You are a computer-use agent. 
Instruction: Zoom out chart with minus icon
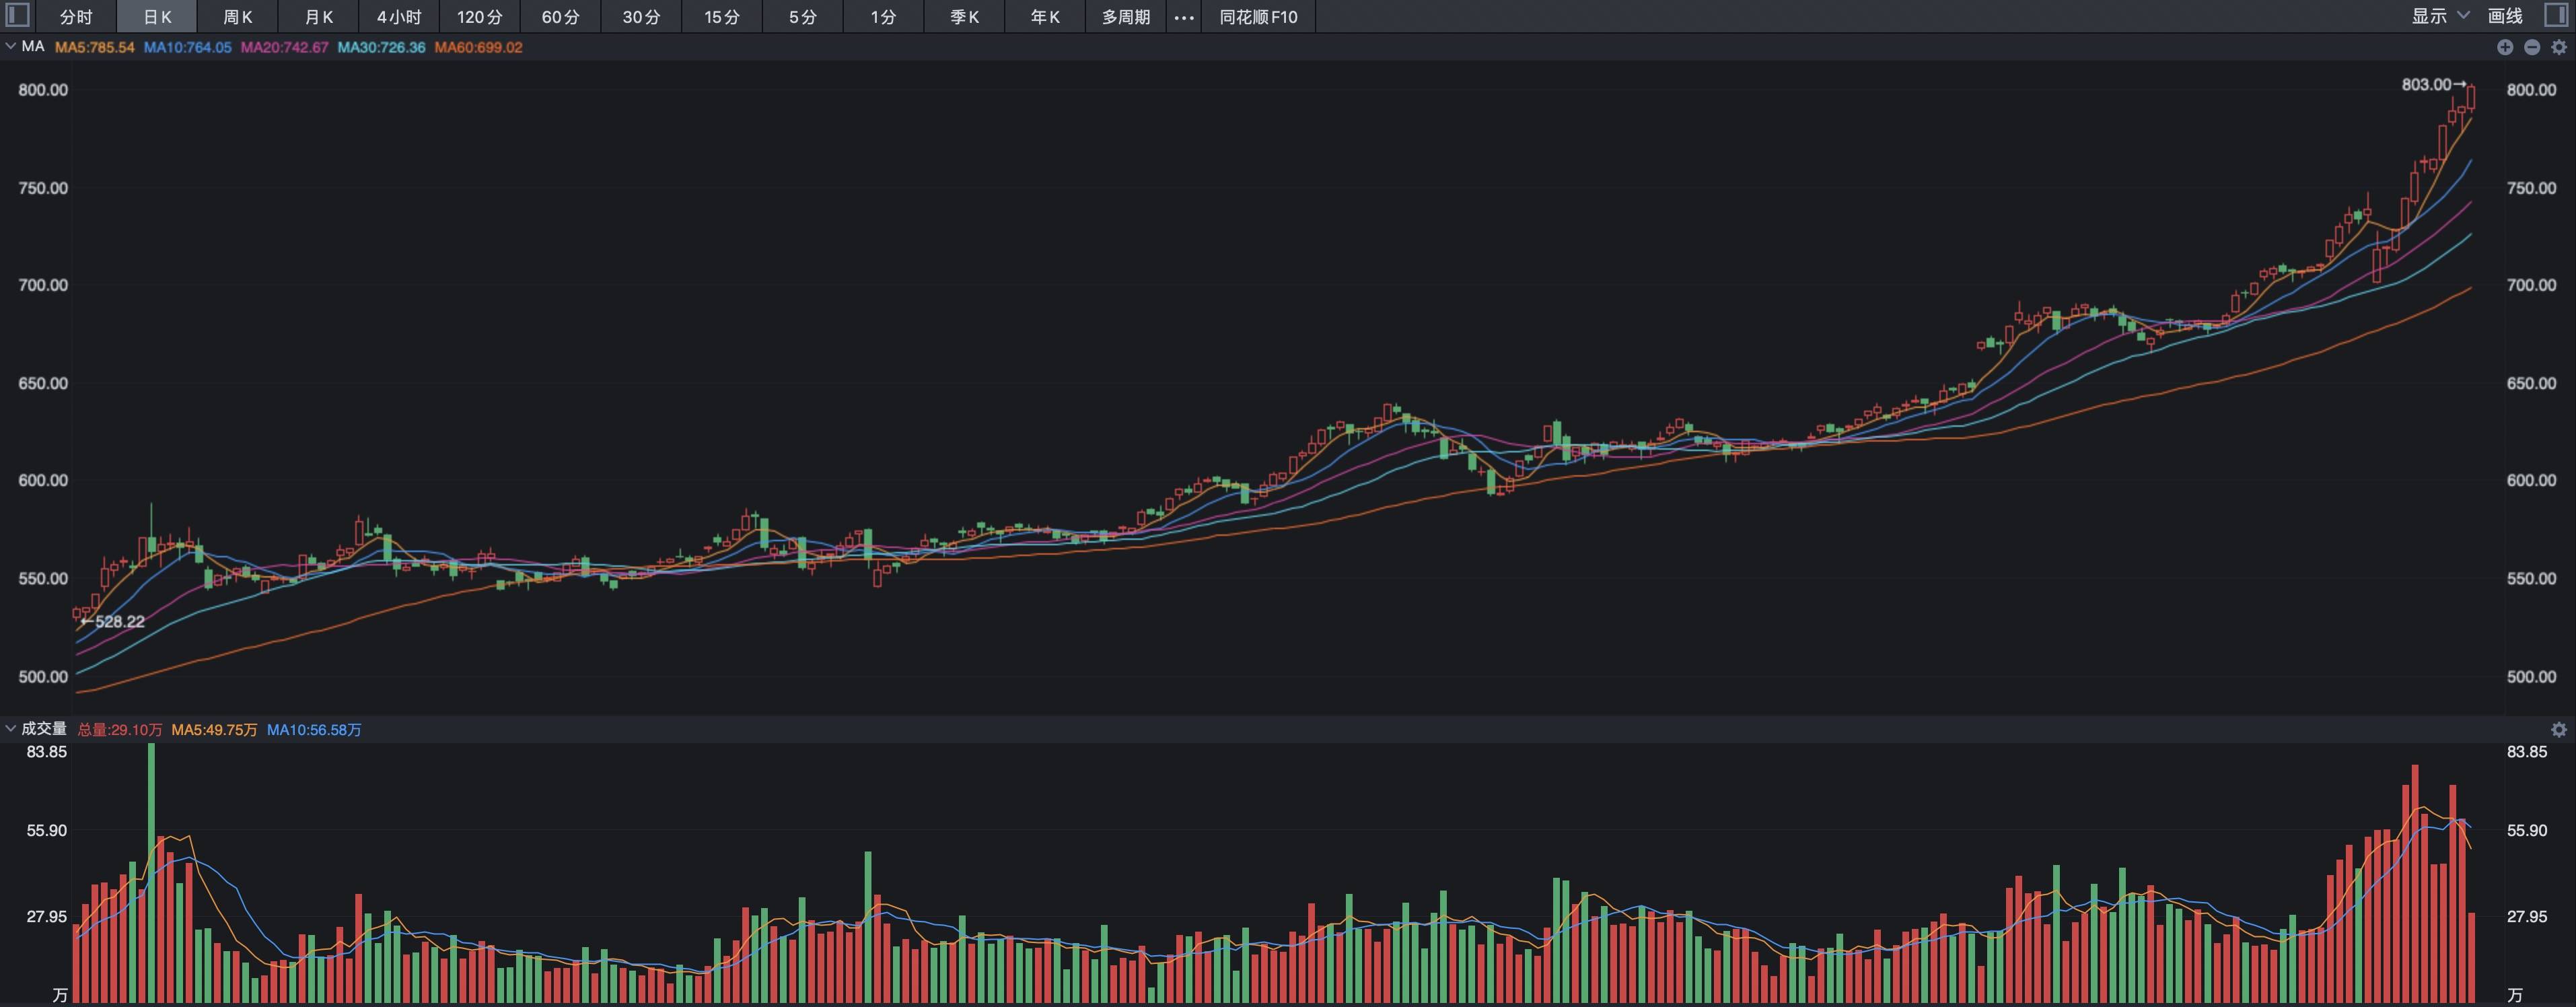(x=2532, y=47)
